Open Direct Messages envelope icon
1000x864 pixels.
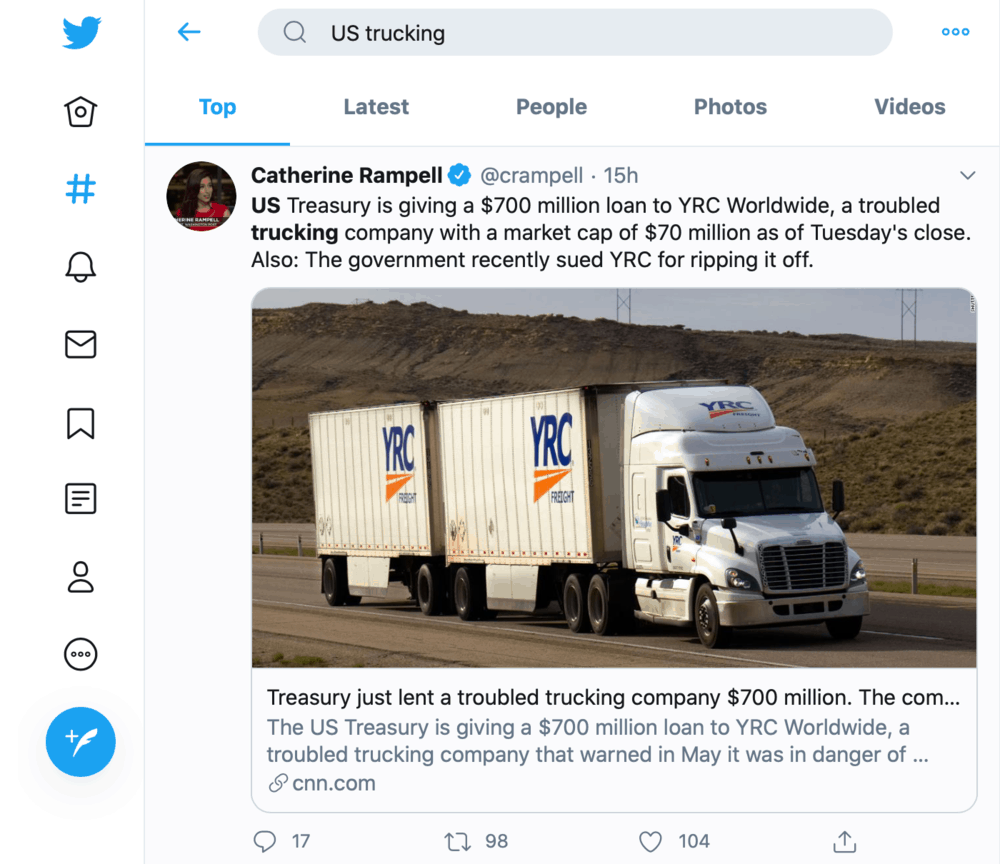tap(80, 344)
